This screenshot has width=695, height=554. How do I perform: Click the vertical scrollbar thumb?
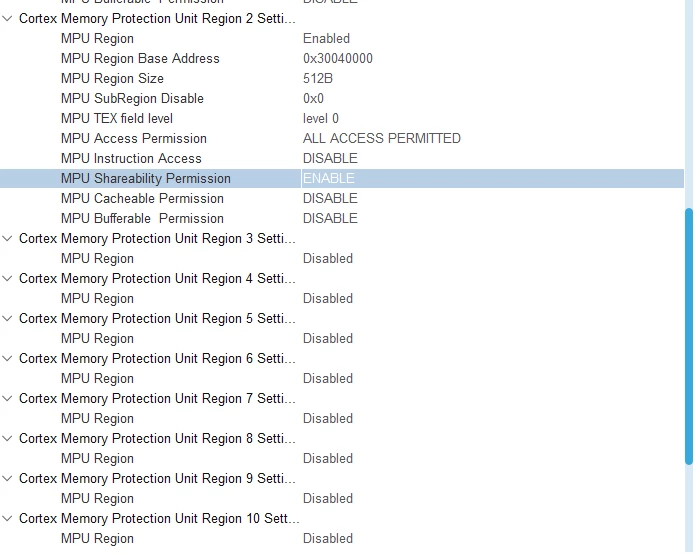[x=689, y=336]
